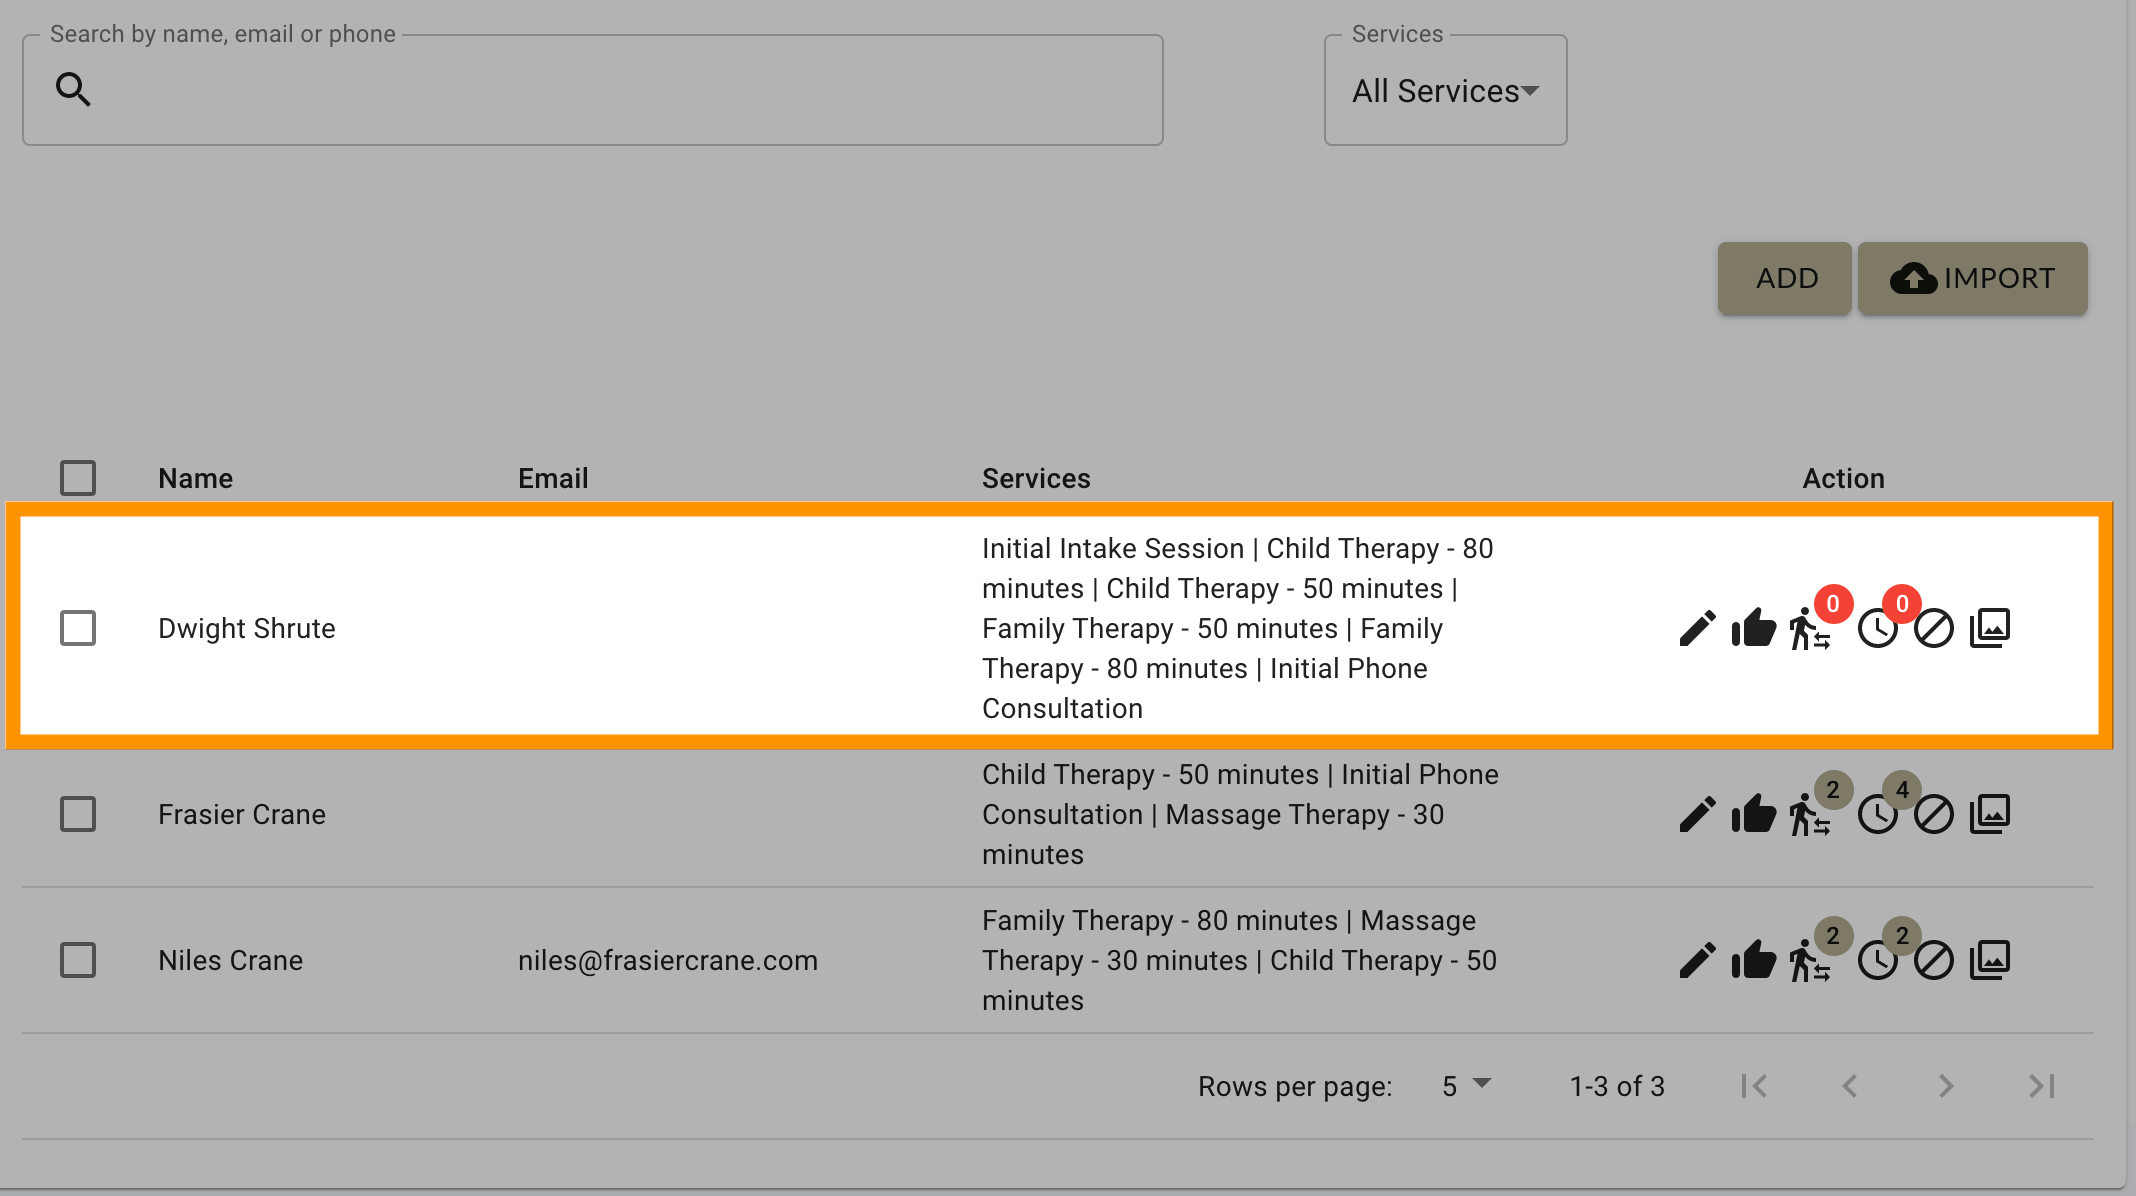Viewport: 2136px width, 1196px height.
Task: Click the ADD button to add a client
Action: [x=1788, y=279]
